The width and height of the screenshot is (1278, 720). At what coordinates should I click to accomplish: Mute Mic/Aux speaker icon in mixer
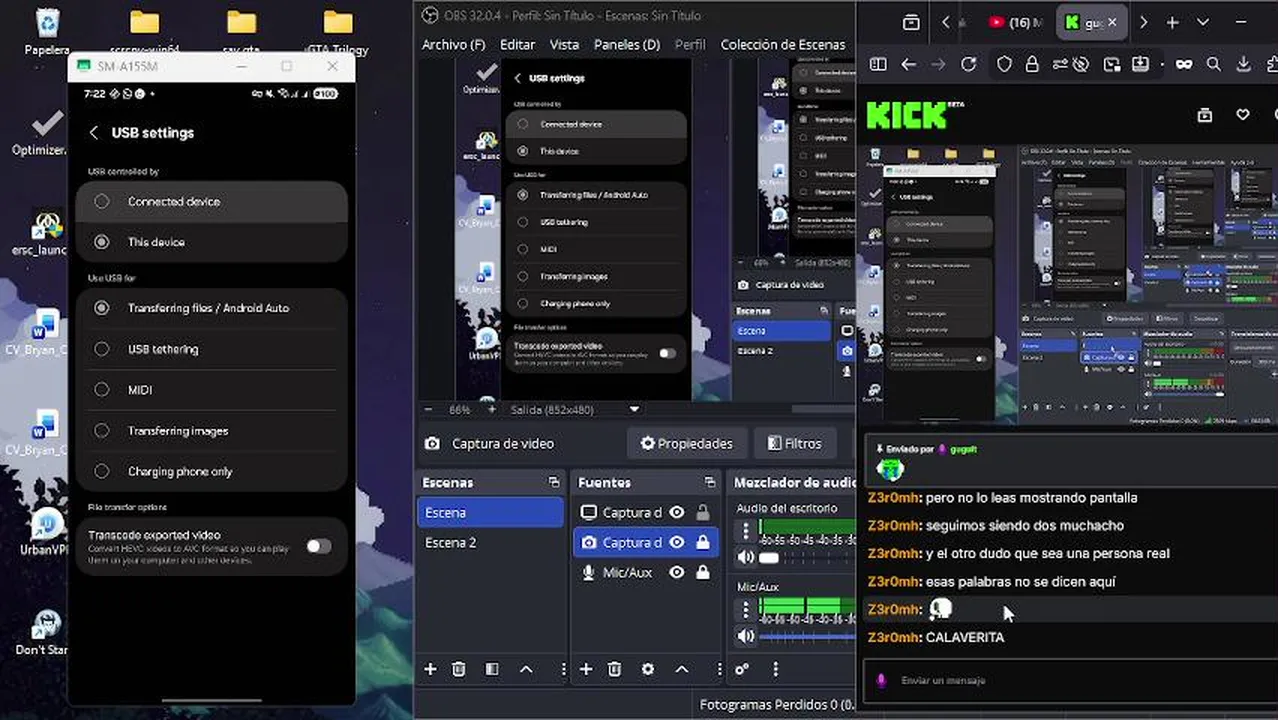[746, 635]
